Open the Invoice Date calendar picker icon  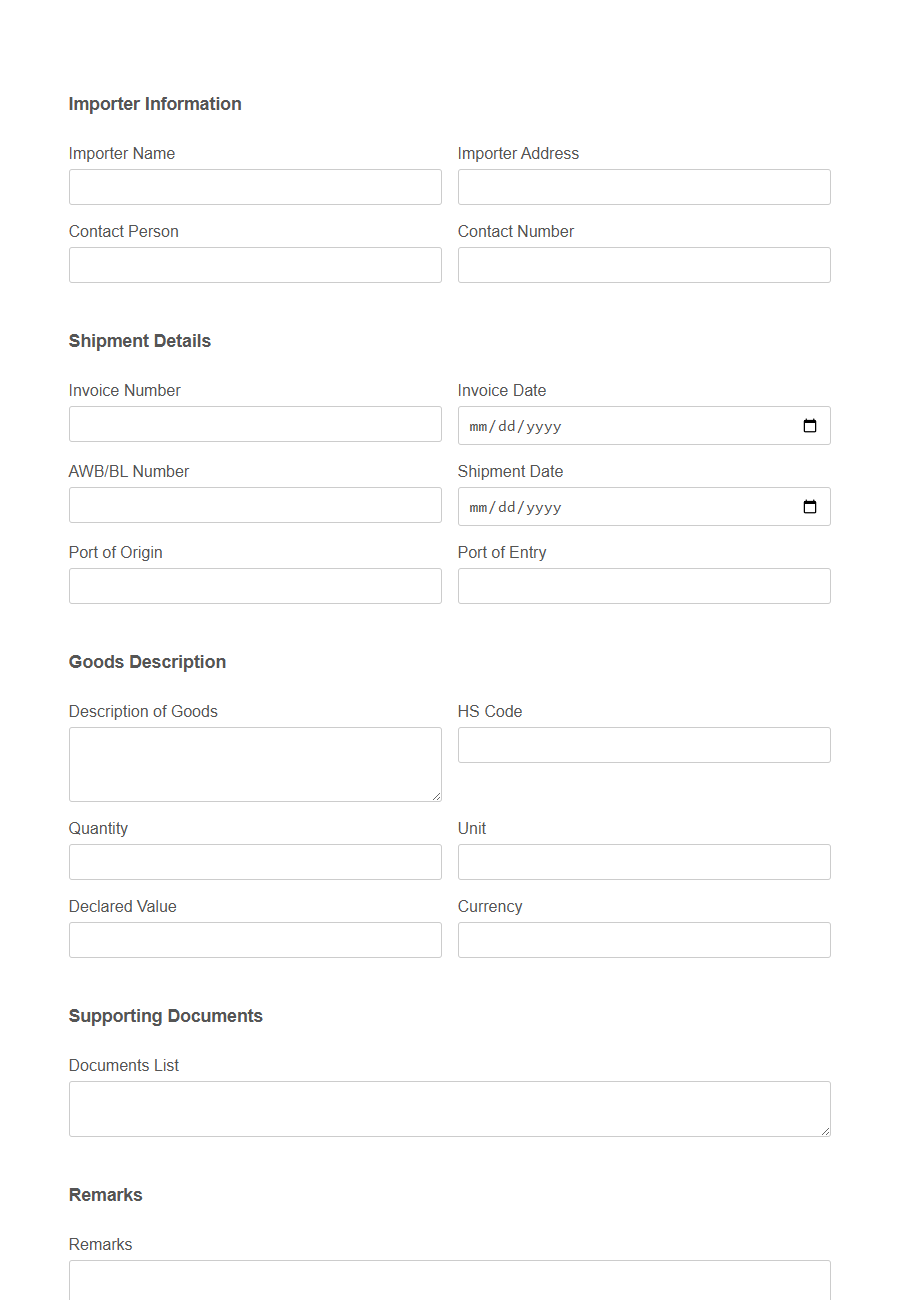tap(809, 425)
